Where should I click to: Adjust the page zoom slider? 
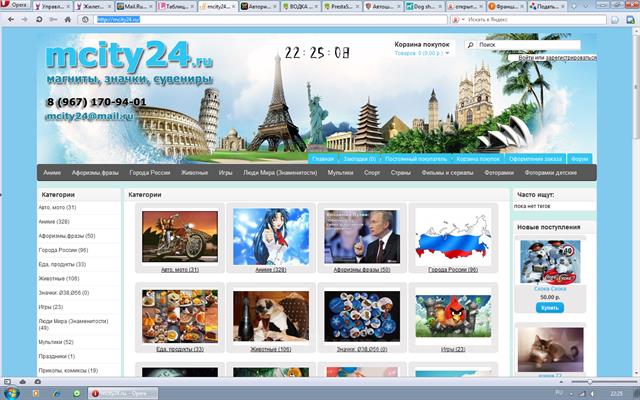pos(590,382)
